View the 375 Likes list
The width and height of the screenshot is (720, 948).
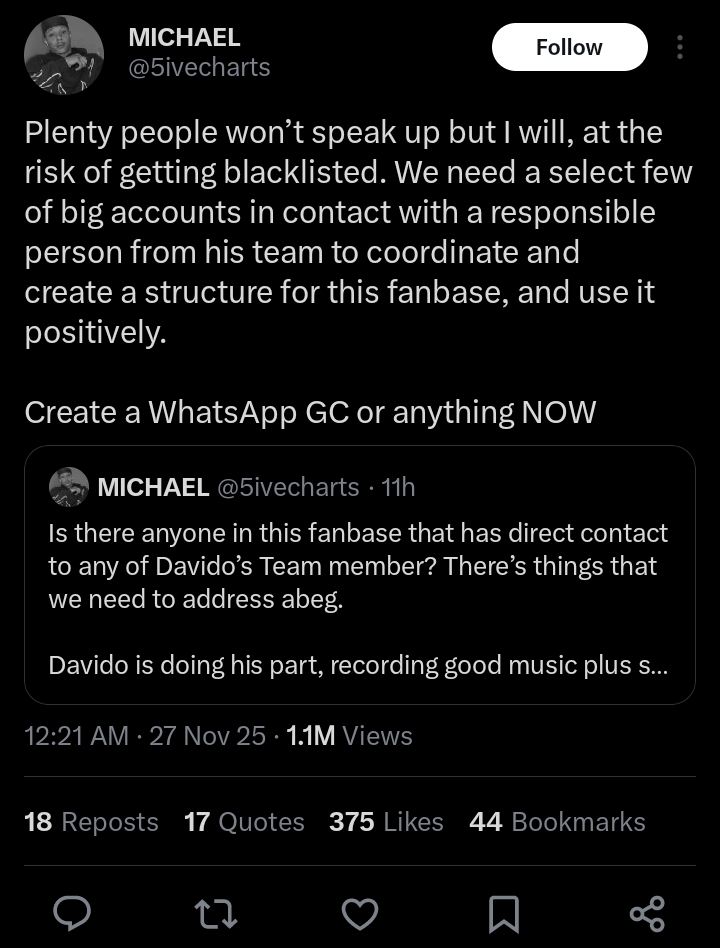386,822
